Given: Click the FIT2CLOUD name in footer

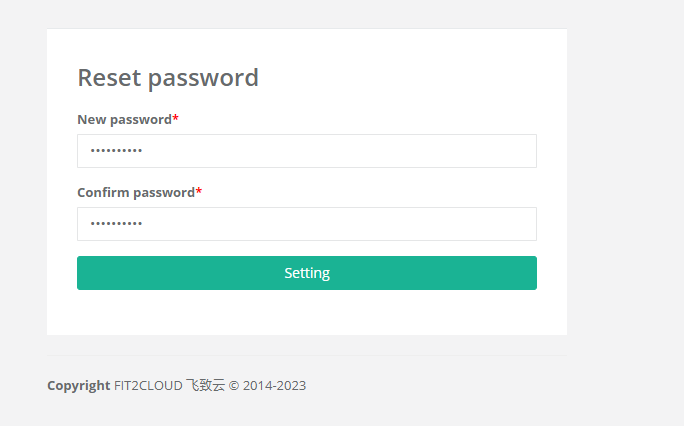Looking at the screenshot, I should pyautogui.click(x=148, y=385).
